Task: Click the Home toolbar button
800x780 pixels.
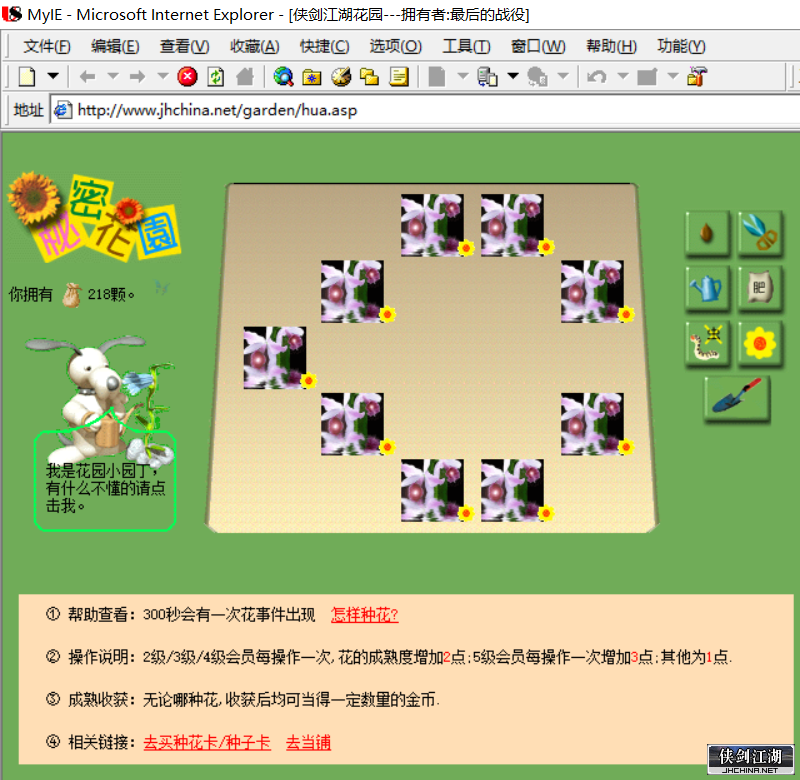Action: (245, 77)
